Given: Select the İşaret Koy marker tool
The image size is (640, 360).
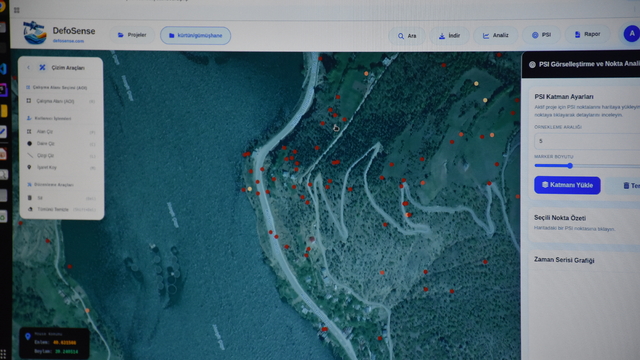Looking at the screenshot, I should click(x=61, y=167).
